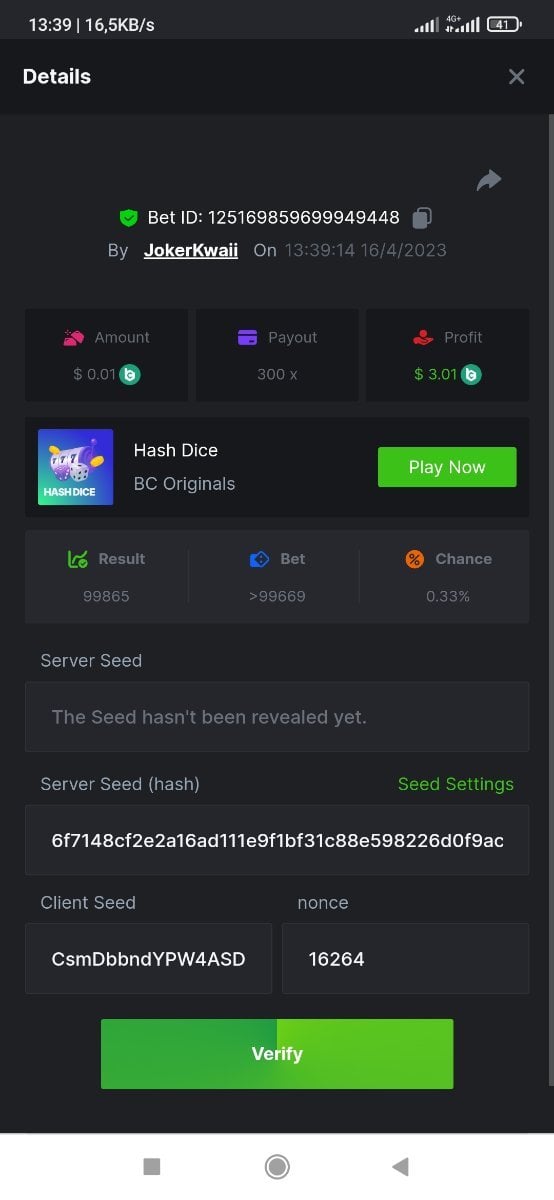
Task: Tap the purple Payout card icon
Action: coord(248,338)
